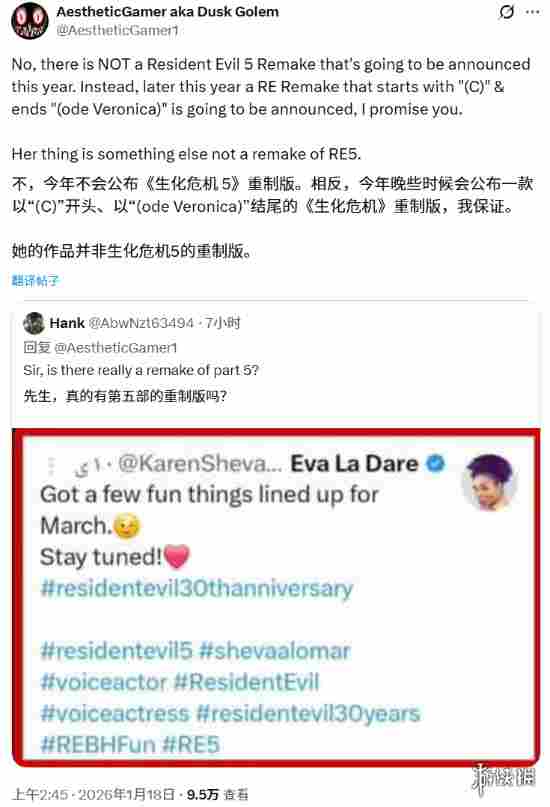Click the @AestheticGamer1 reply mention in quote

point(115,348)
